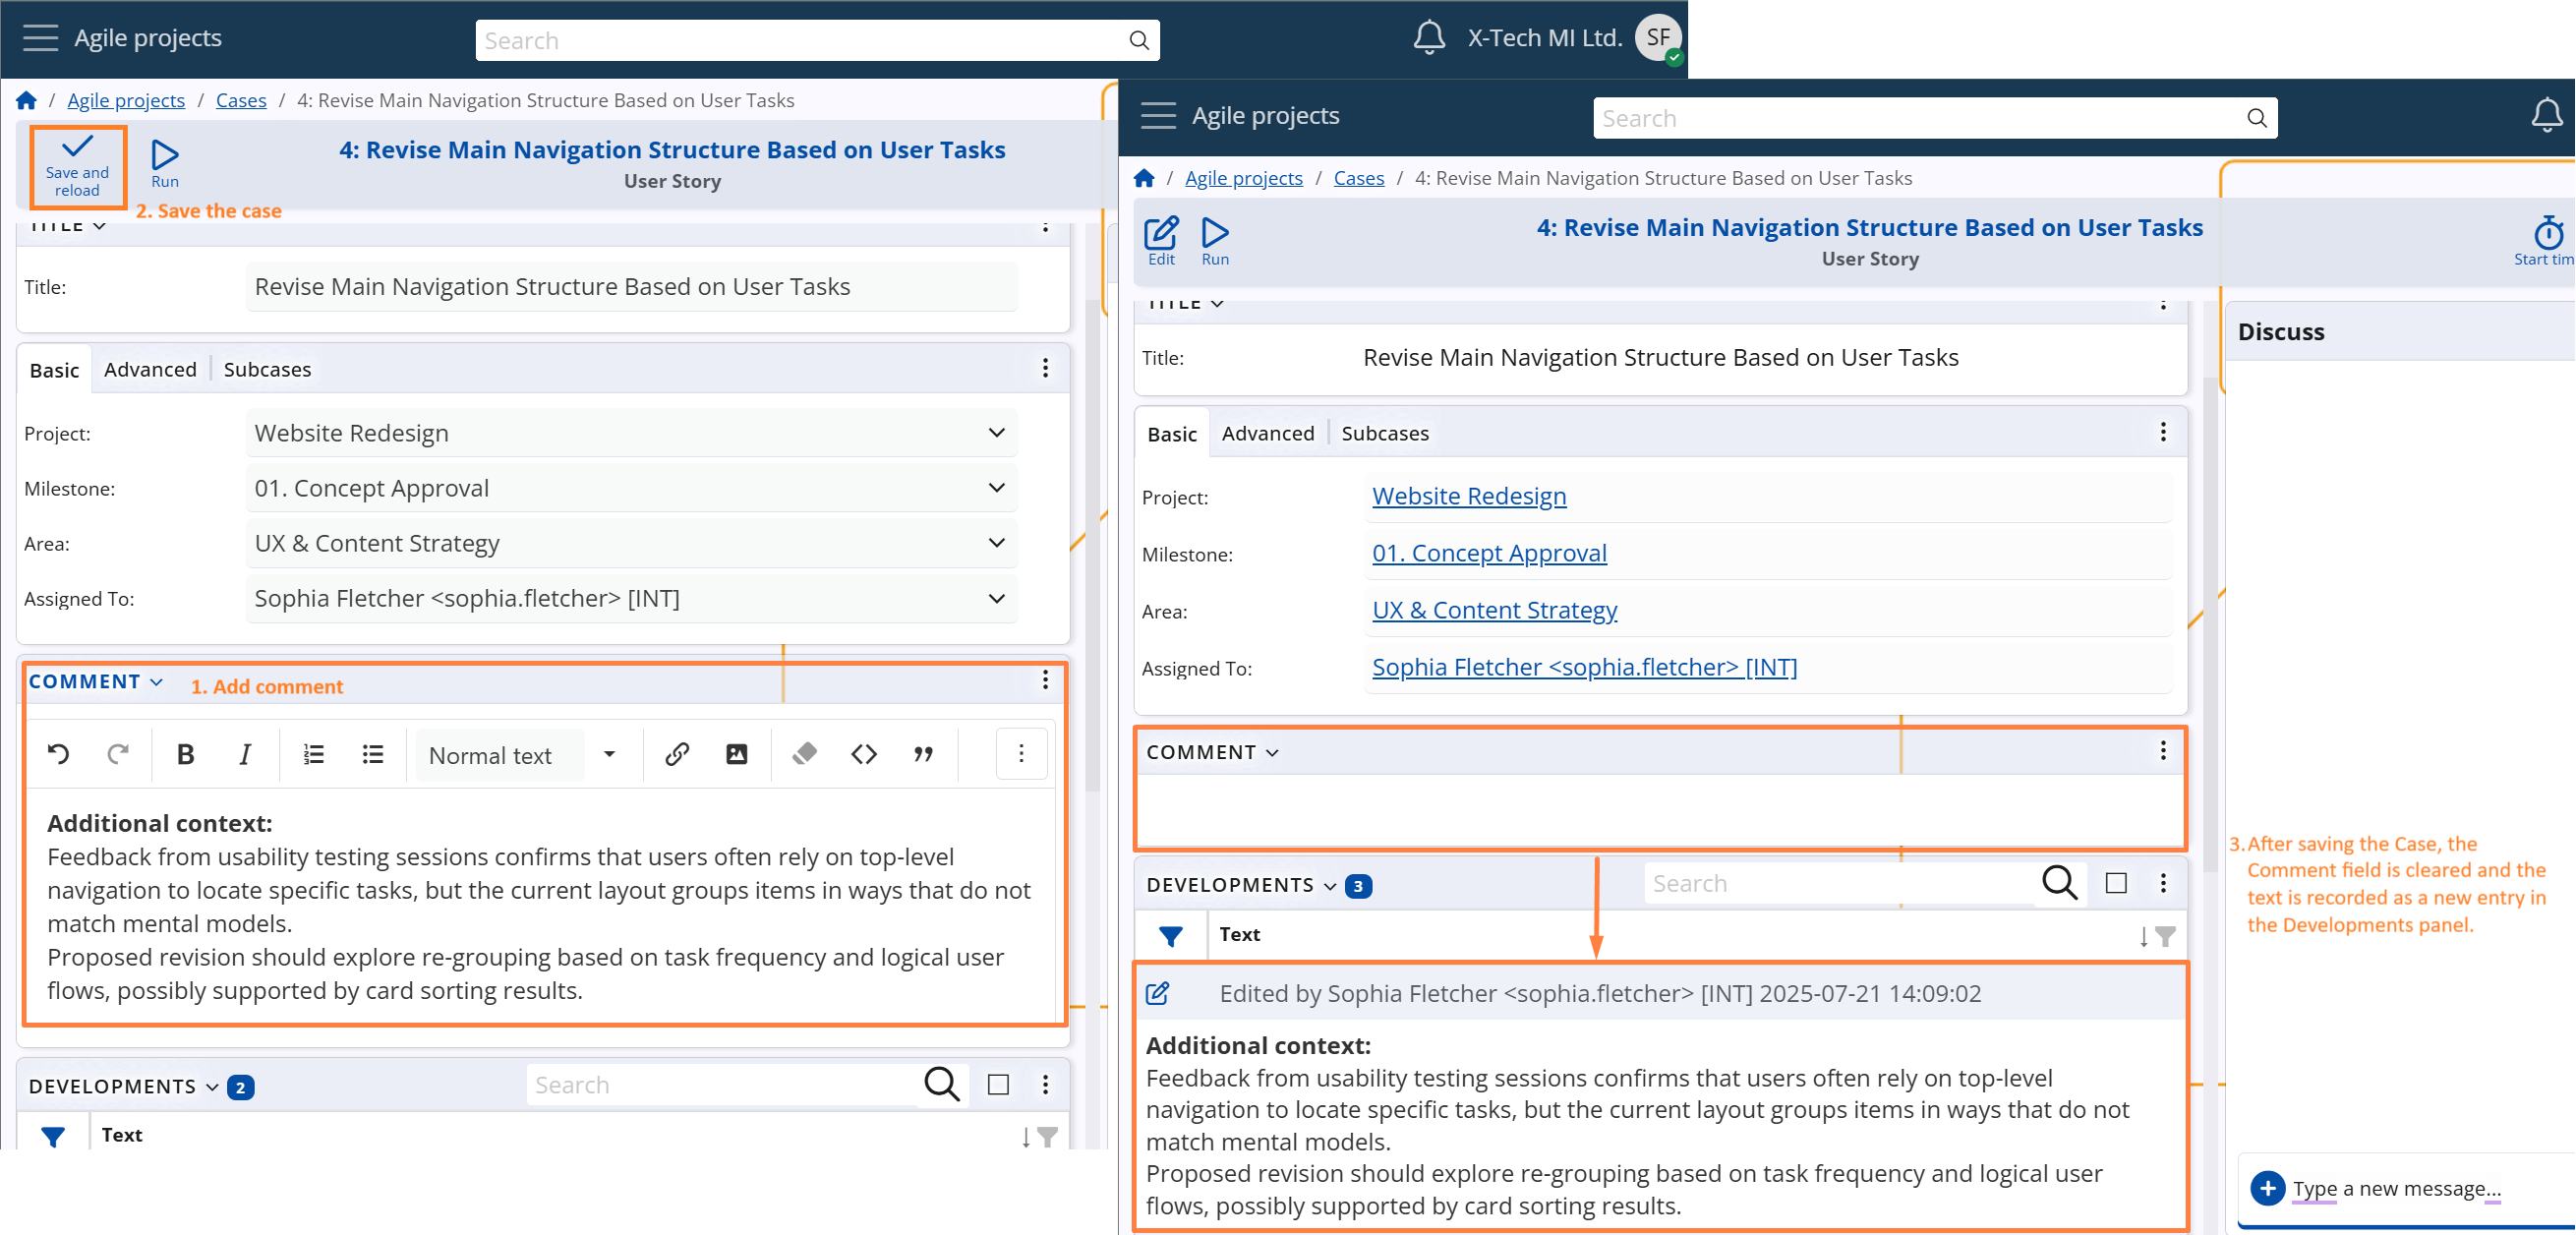Open the Subcases tab in right window
The image size is (2576, 1235).
[x=1384, y=433]
